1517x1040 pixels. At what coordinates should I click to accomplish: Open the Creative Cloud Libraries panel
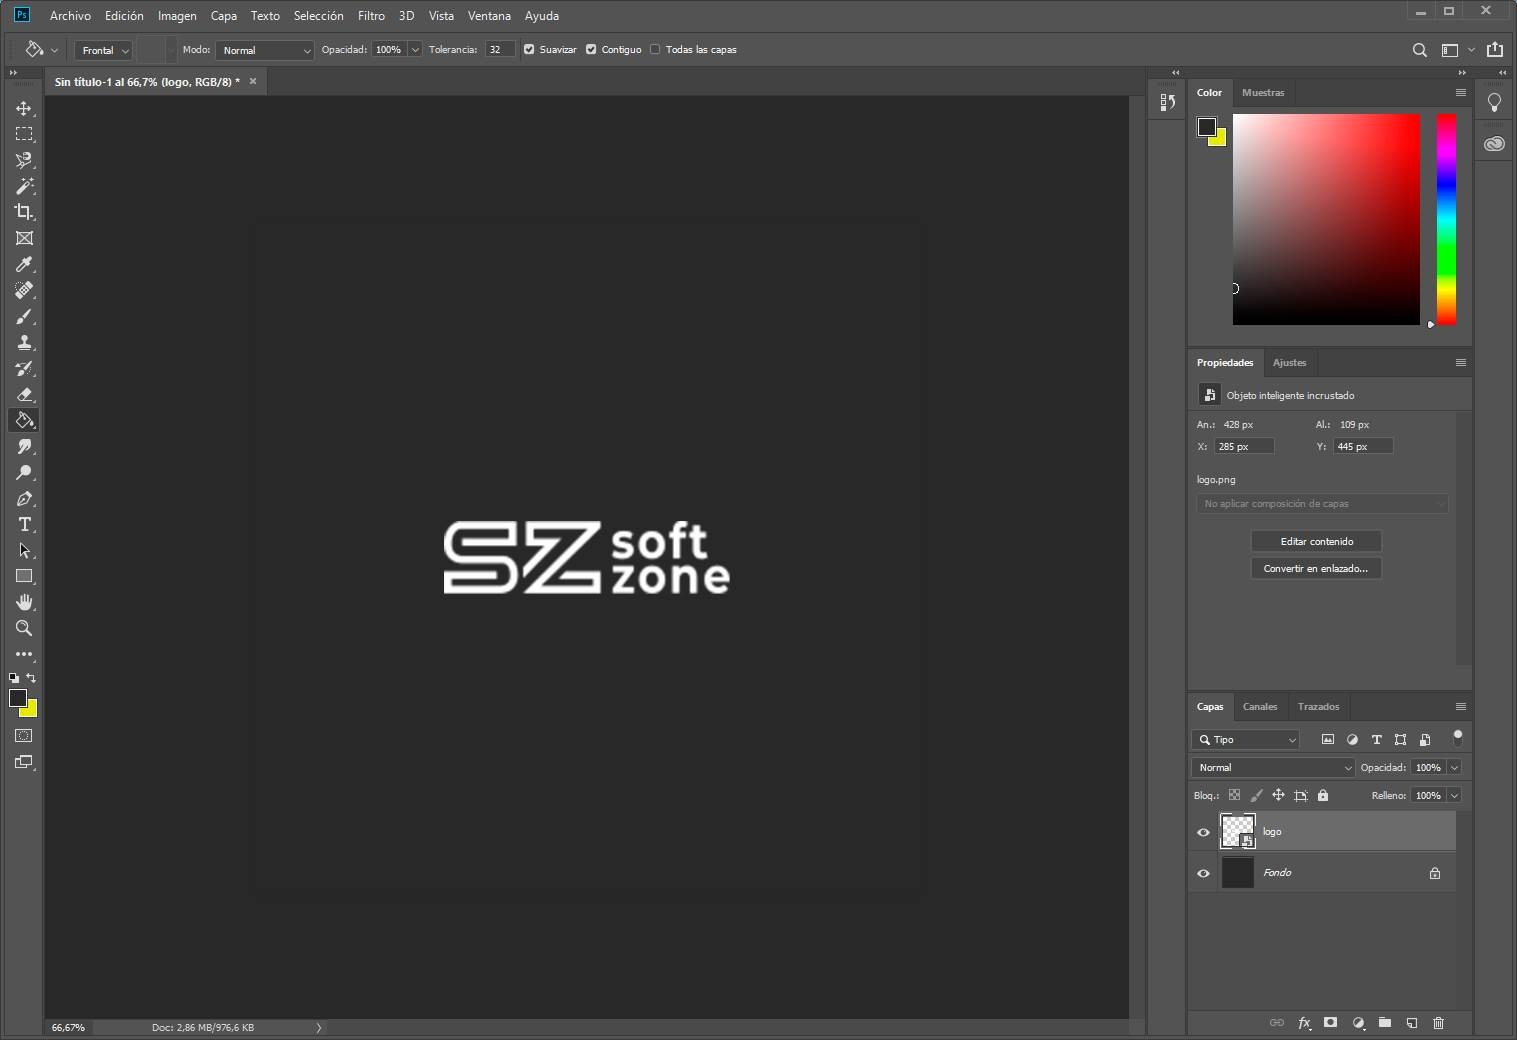point(1494,144)
